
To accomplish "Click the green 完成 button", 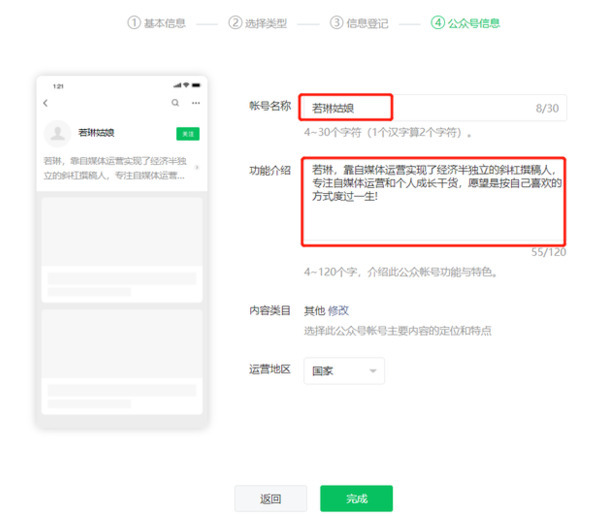I will pyautogui.click(x=356, y=499).
